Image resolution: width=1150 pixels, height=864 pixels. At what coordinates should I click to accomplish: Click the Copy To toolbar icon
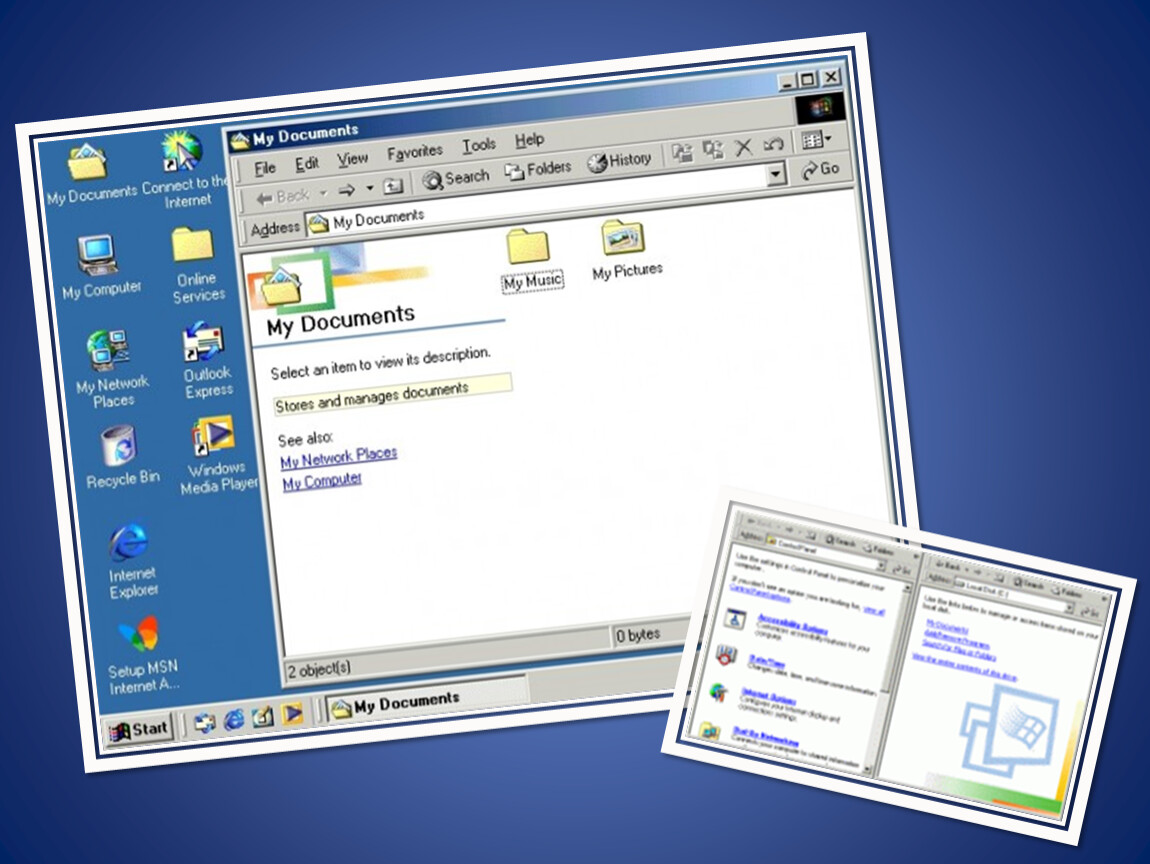point(713,150)
